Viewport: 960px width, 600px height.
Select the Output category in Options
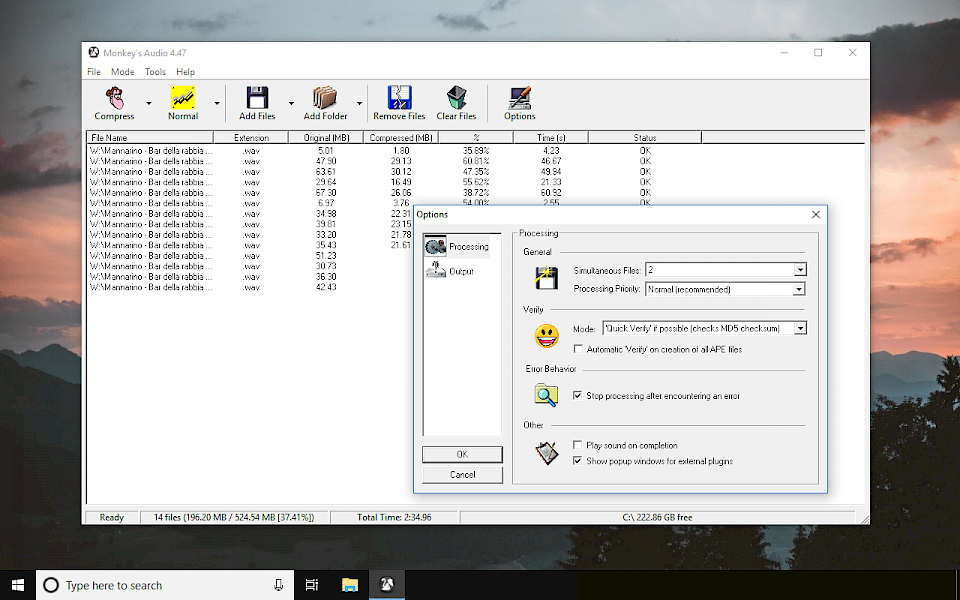450,271
